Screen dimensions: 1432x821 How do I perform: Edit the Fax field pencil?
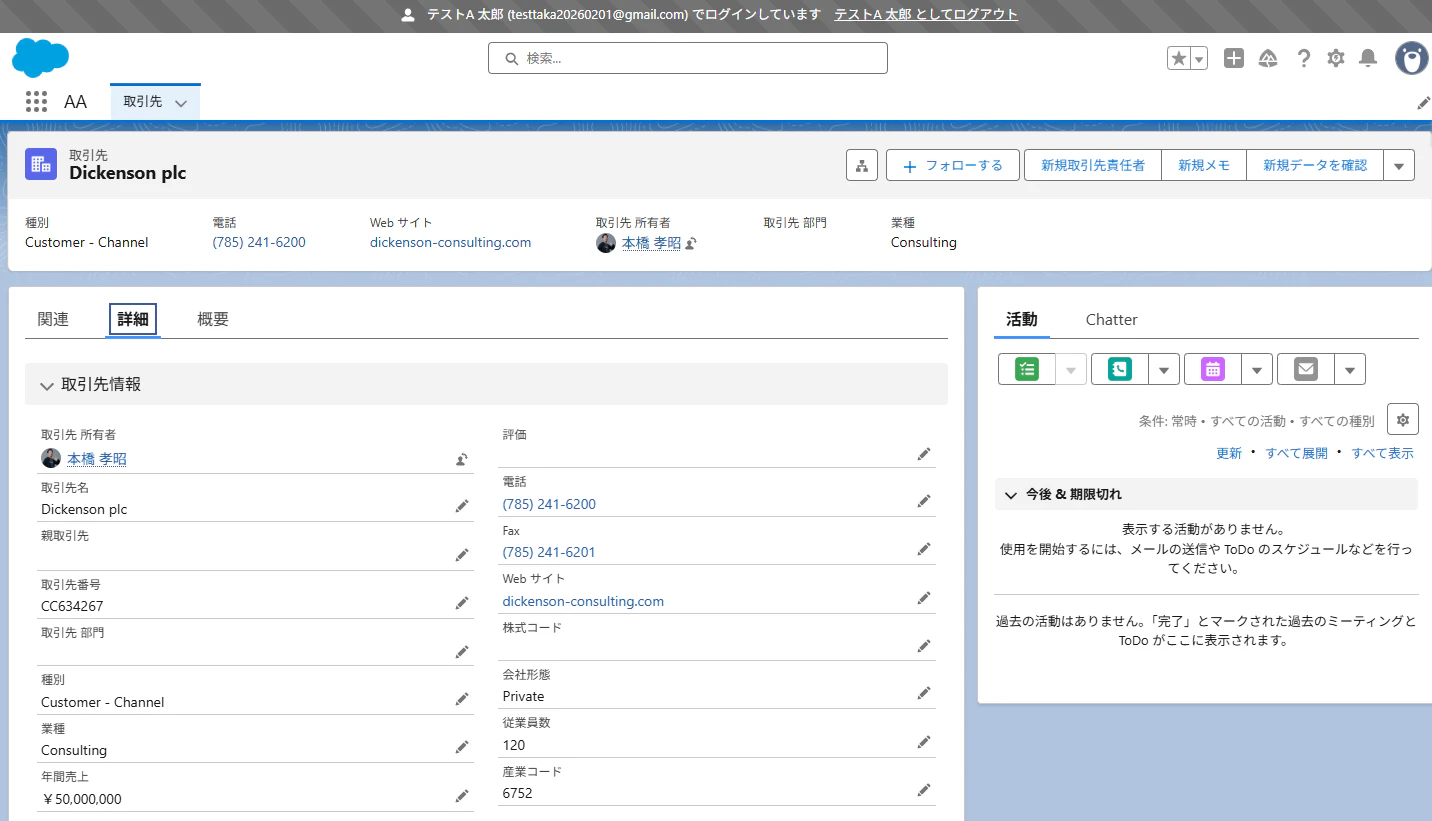(924, 549)
